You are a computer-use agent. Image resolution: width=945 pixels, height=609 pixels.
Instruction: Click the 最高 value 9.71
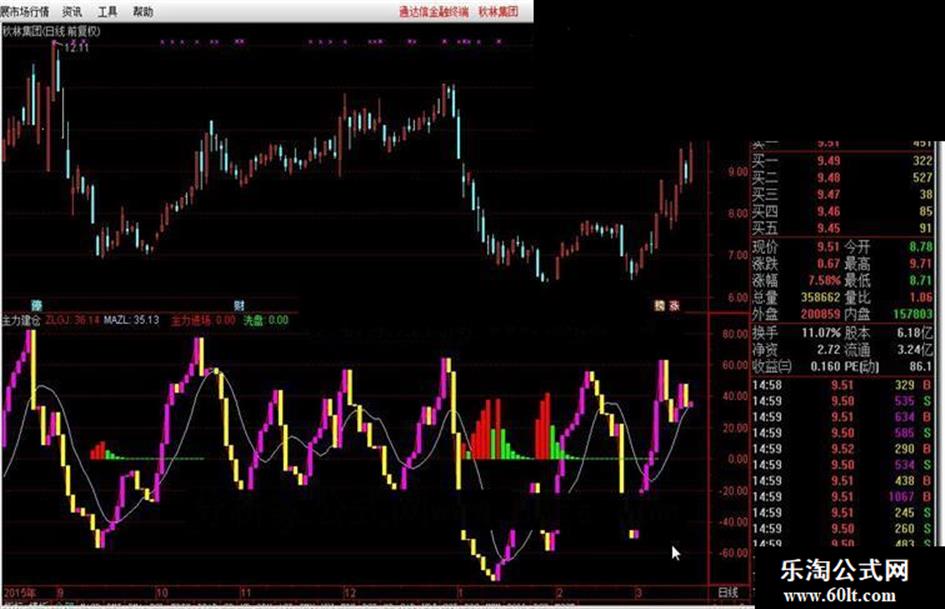921,264
